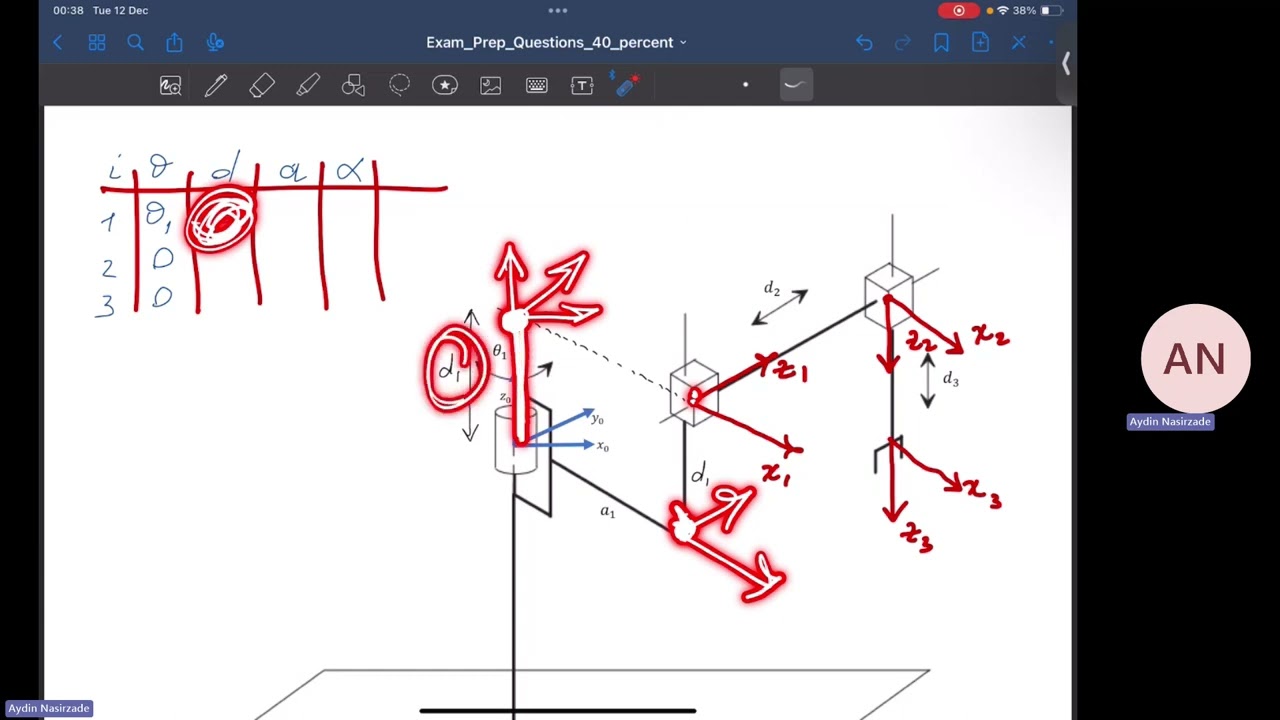Select the Eraser tool
The height and width of the screenshot is (720, 1280).
(x=262, y=86)
